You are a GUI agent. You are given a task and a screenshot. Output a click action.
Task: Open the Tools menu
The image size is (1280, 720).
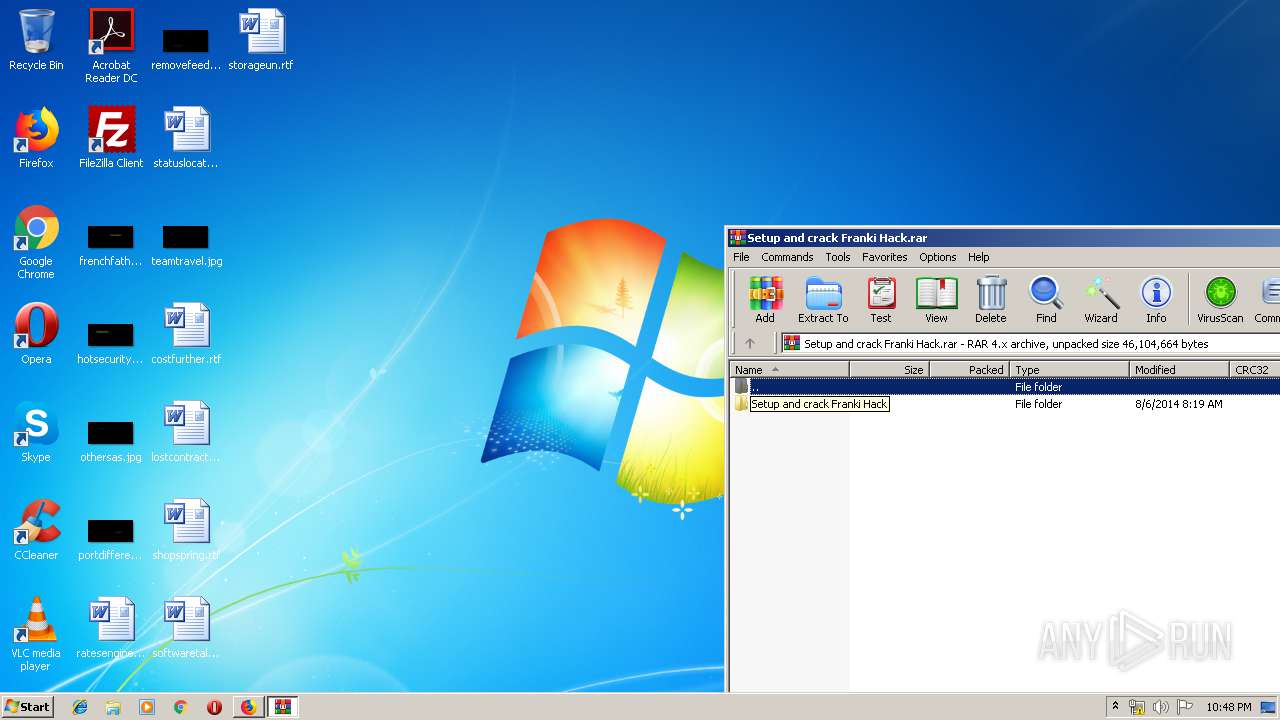838,257
